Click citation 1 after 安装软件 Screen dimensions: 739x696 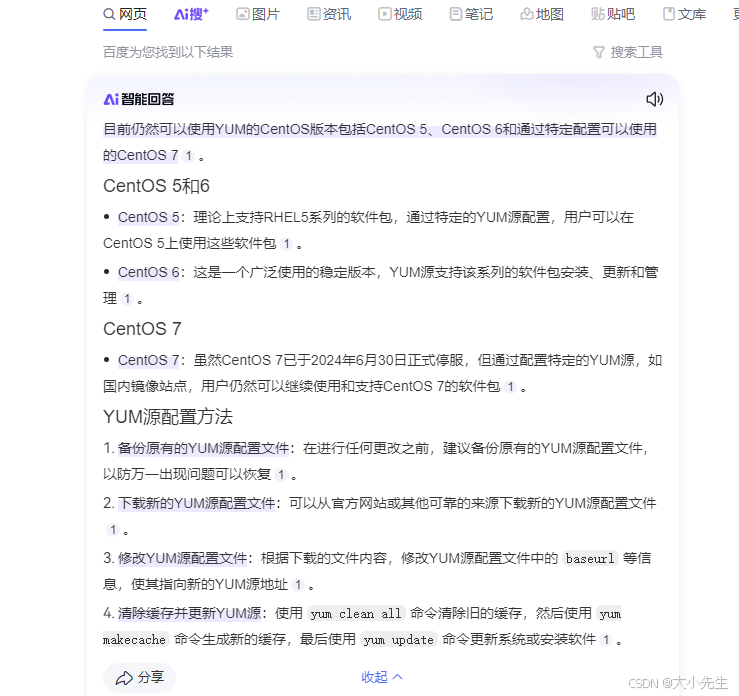(606, 640)
